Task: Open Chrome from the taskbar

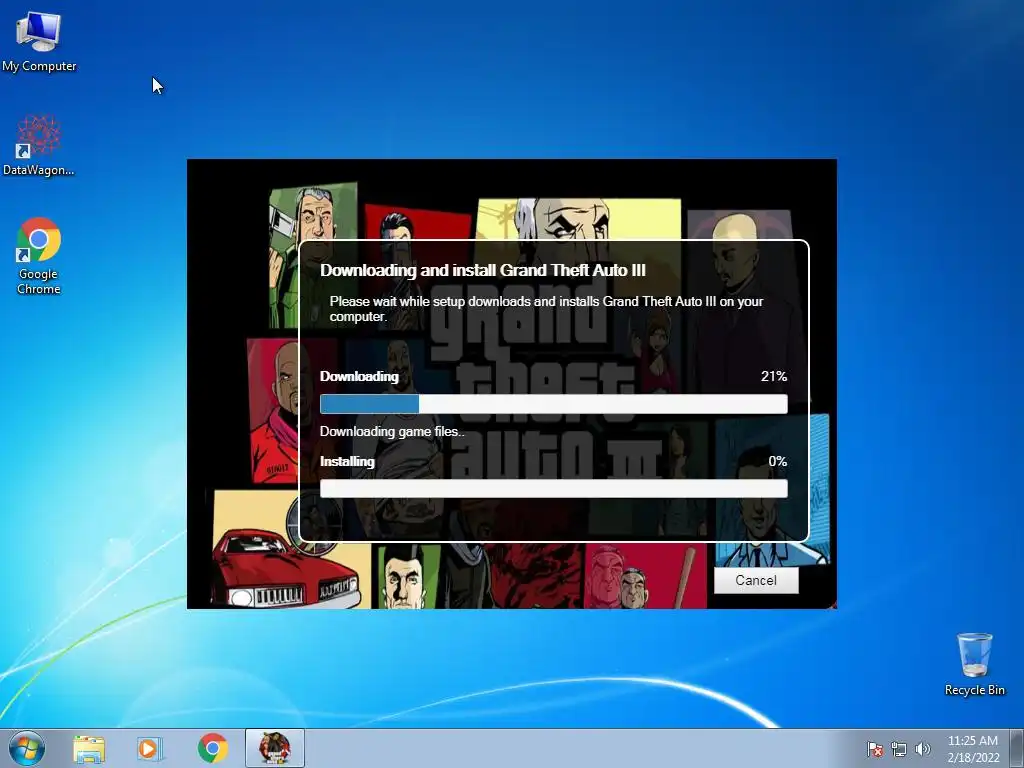Action: tap(213, 749)
